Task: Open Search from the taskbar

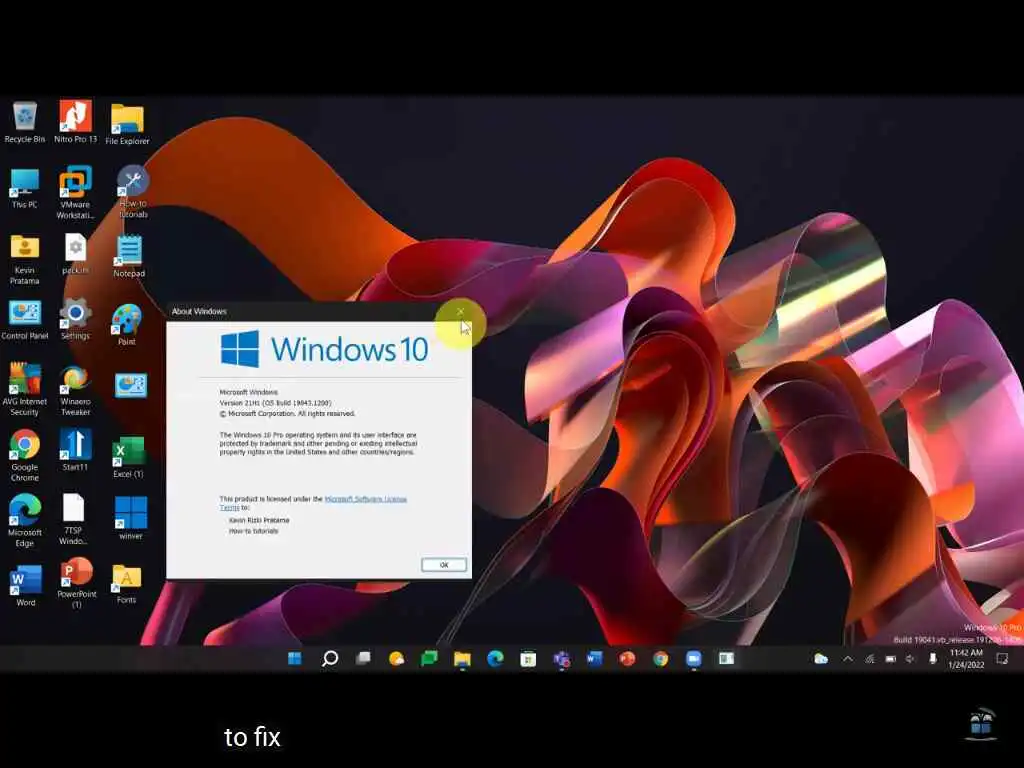Action: (x=330, y=658)
